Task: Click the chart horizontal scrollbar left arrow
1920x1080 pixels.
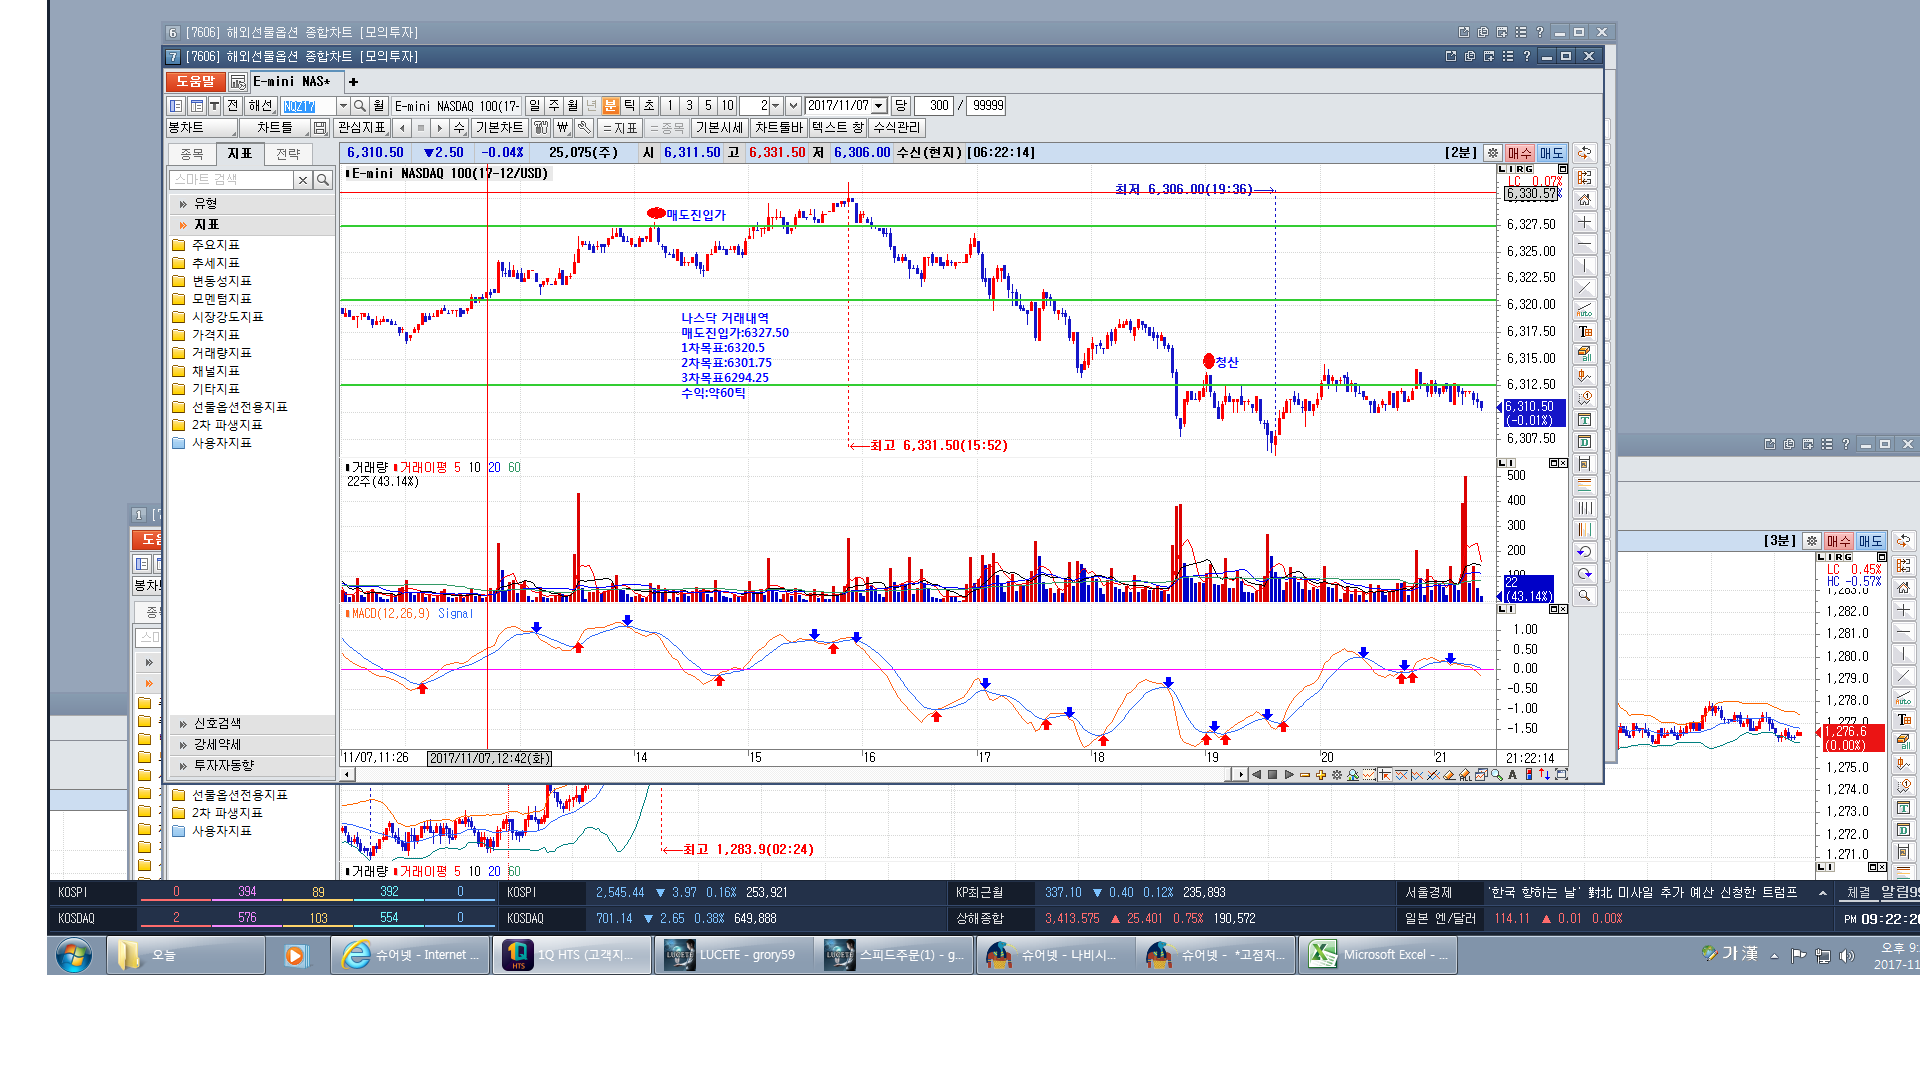Action: pos(347,775)
